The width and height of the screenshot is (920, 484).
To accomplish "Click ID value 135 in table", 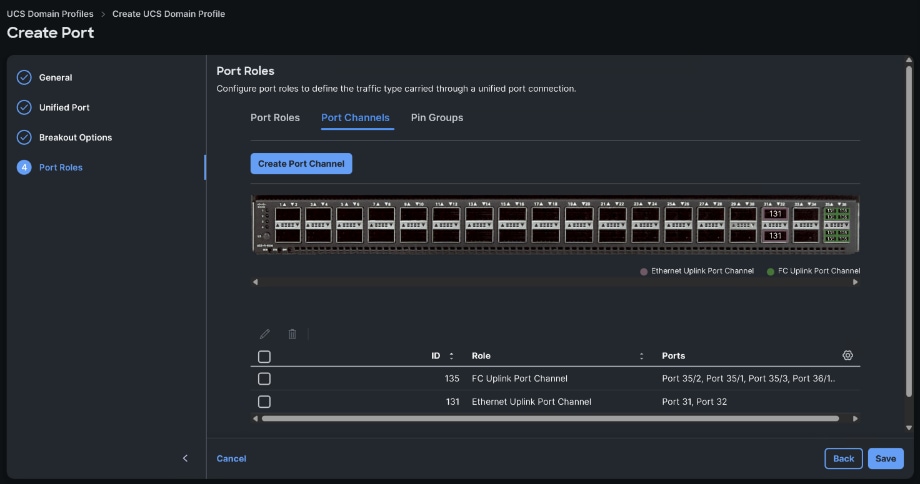I will (x=452, y=378).
